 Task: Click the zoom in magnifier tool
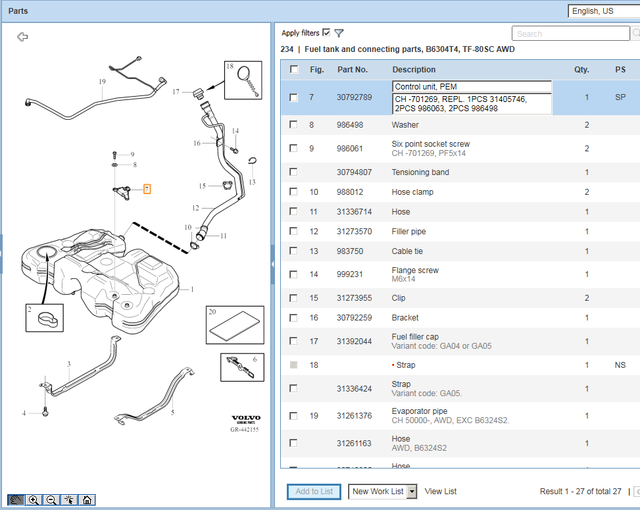pyautogui.click(x=34, y=499)
